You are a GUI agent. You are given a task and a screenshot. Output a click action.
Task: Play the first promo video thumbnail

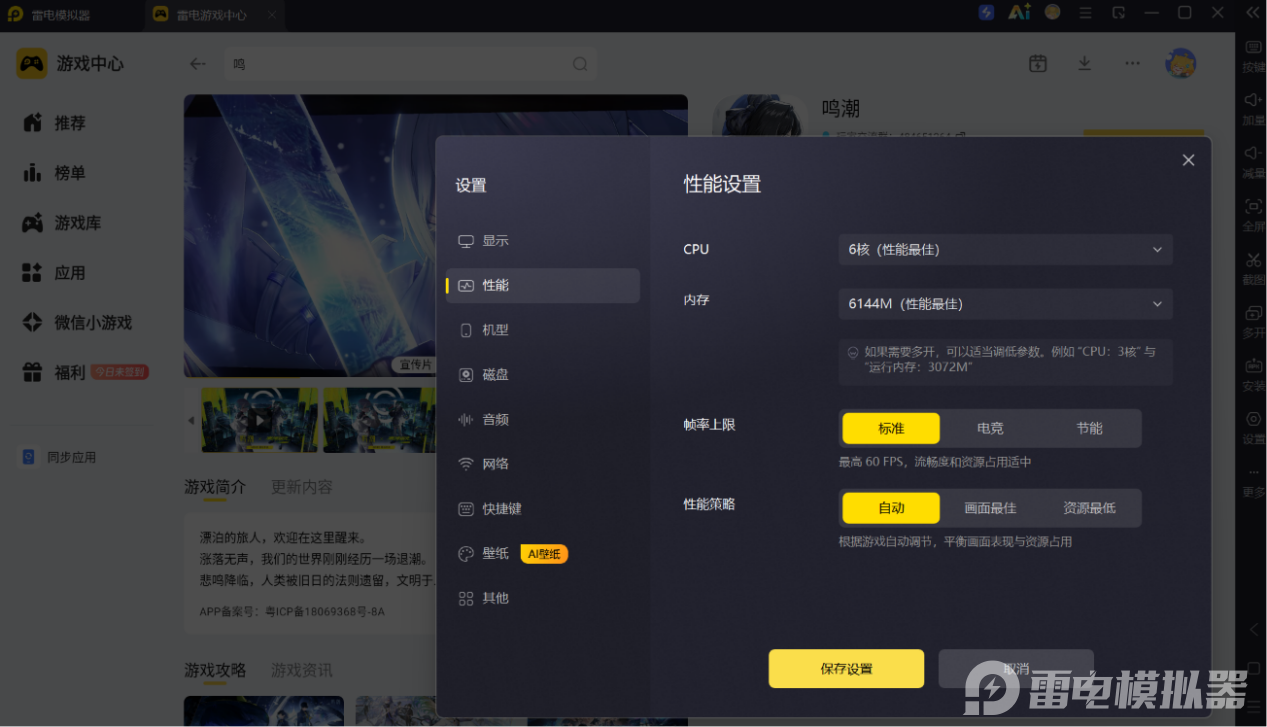tap(260, 420)
